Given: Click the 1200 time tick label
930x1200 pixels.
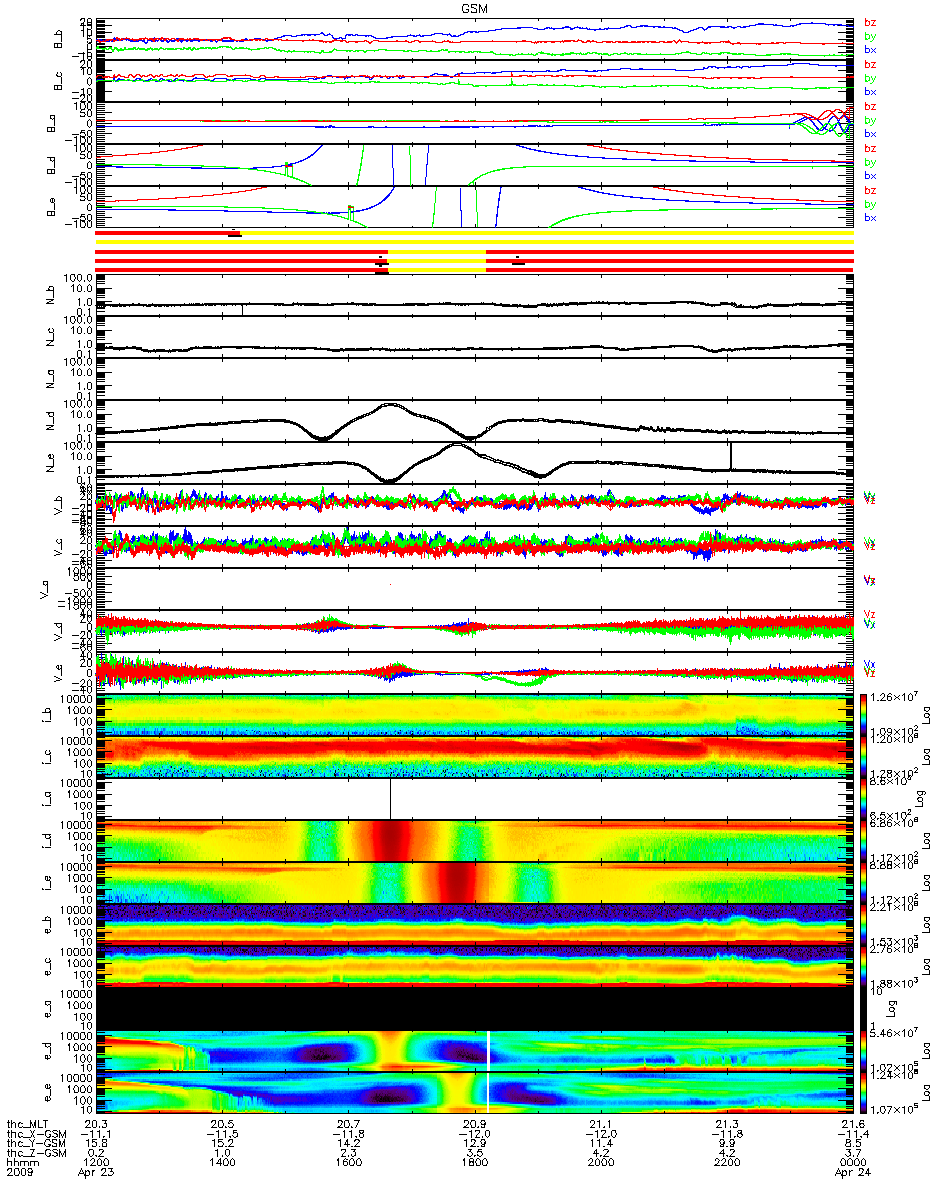Looking at the screenshot, I should tap(97, 1163).
